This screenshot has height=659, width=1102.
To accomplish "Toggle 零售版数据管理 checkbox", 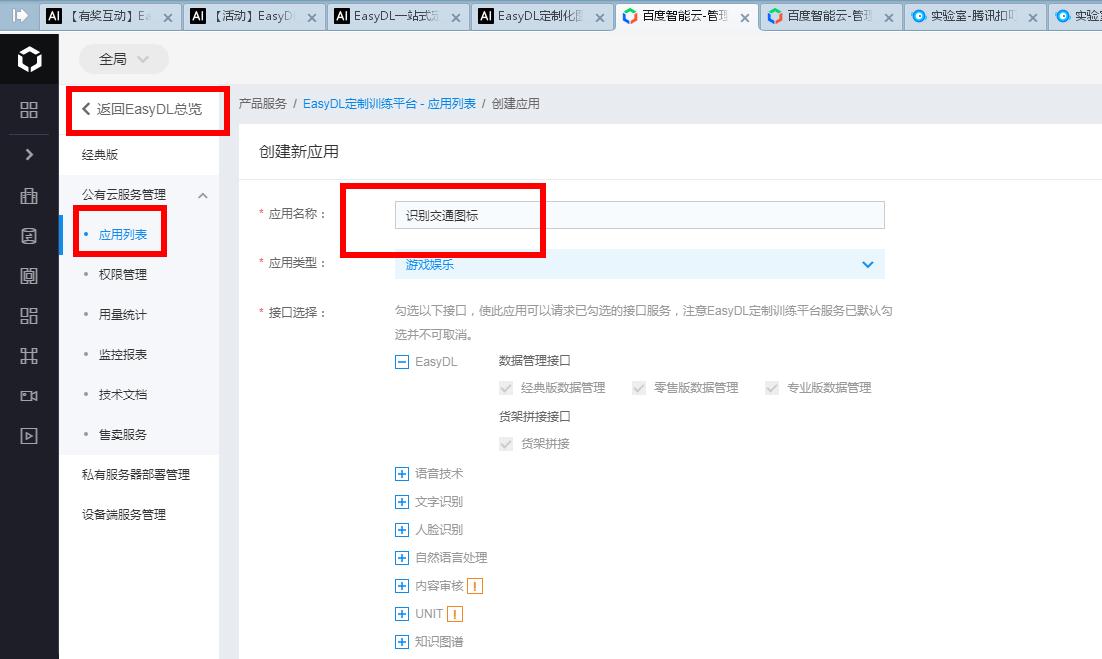I will point(638,388).
